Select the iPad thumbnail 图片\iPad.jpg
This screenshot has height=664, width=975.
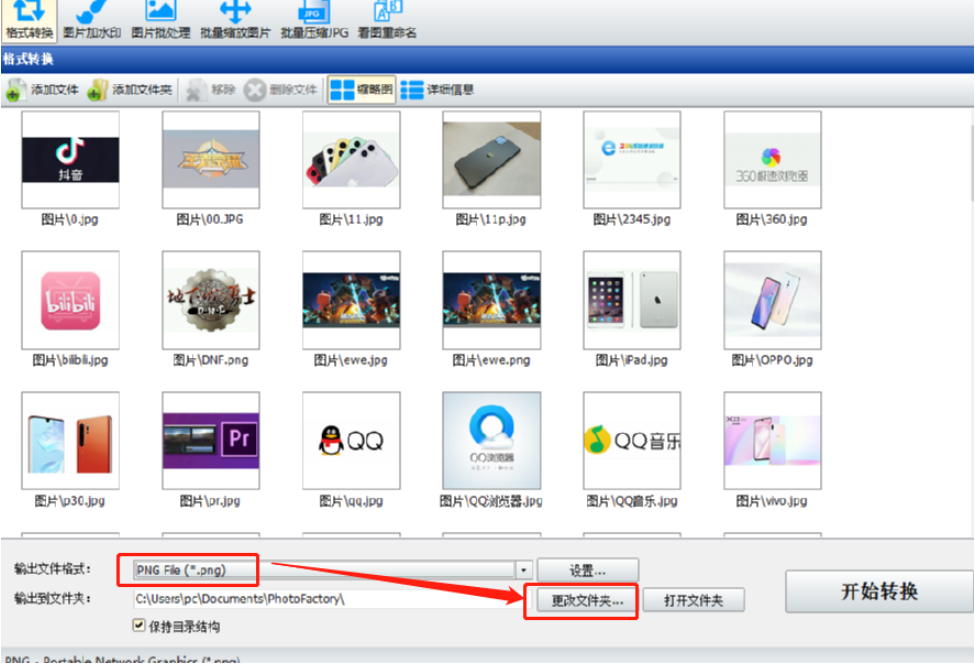pyautogui.click(x=632, y=300)
